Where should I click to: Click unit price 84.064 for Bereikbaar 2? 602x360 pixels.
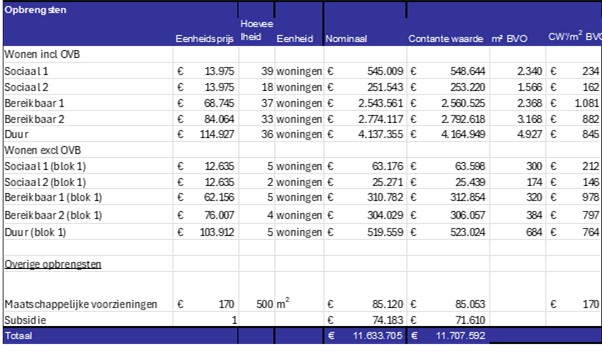pyautogui.click(x=219, y=119)
